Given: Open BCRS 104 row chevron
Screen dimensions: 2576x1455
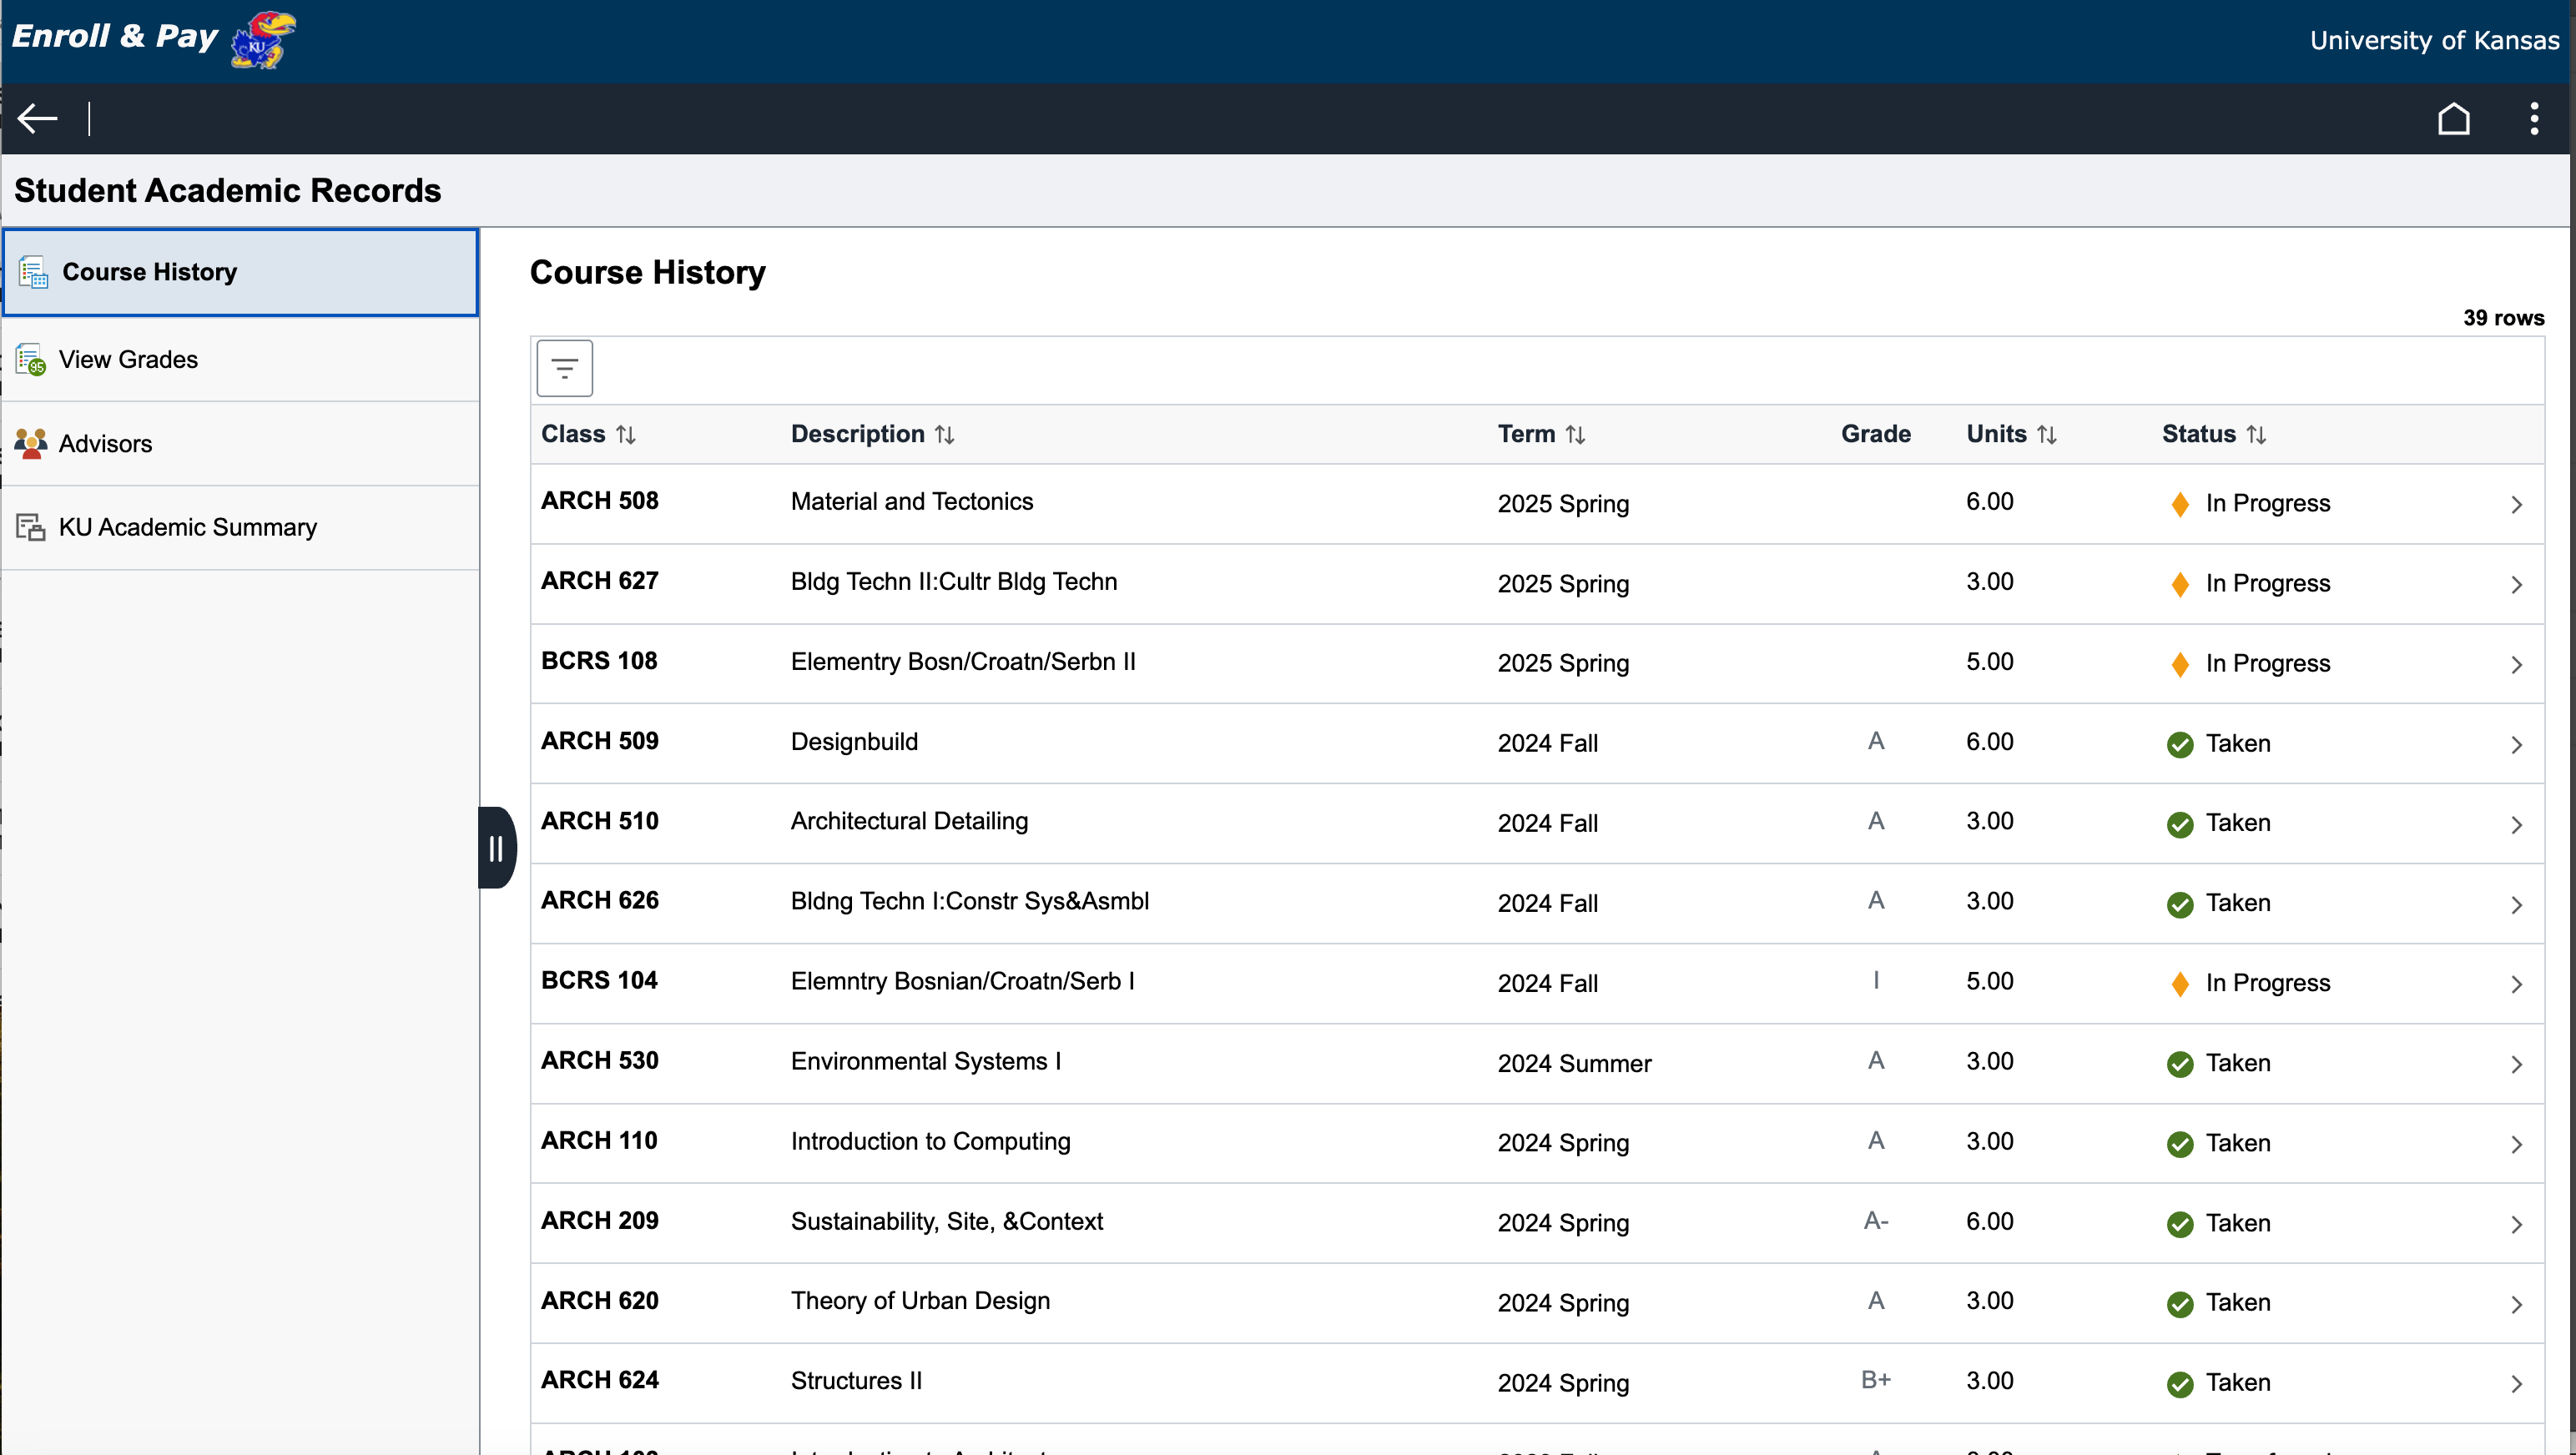Looking at the screenshot, I should coord(2516,984).
